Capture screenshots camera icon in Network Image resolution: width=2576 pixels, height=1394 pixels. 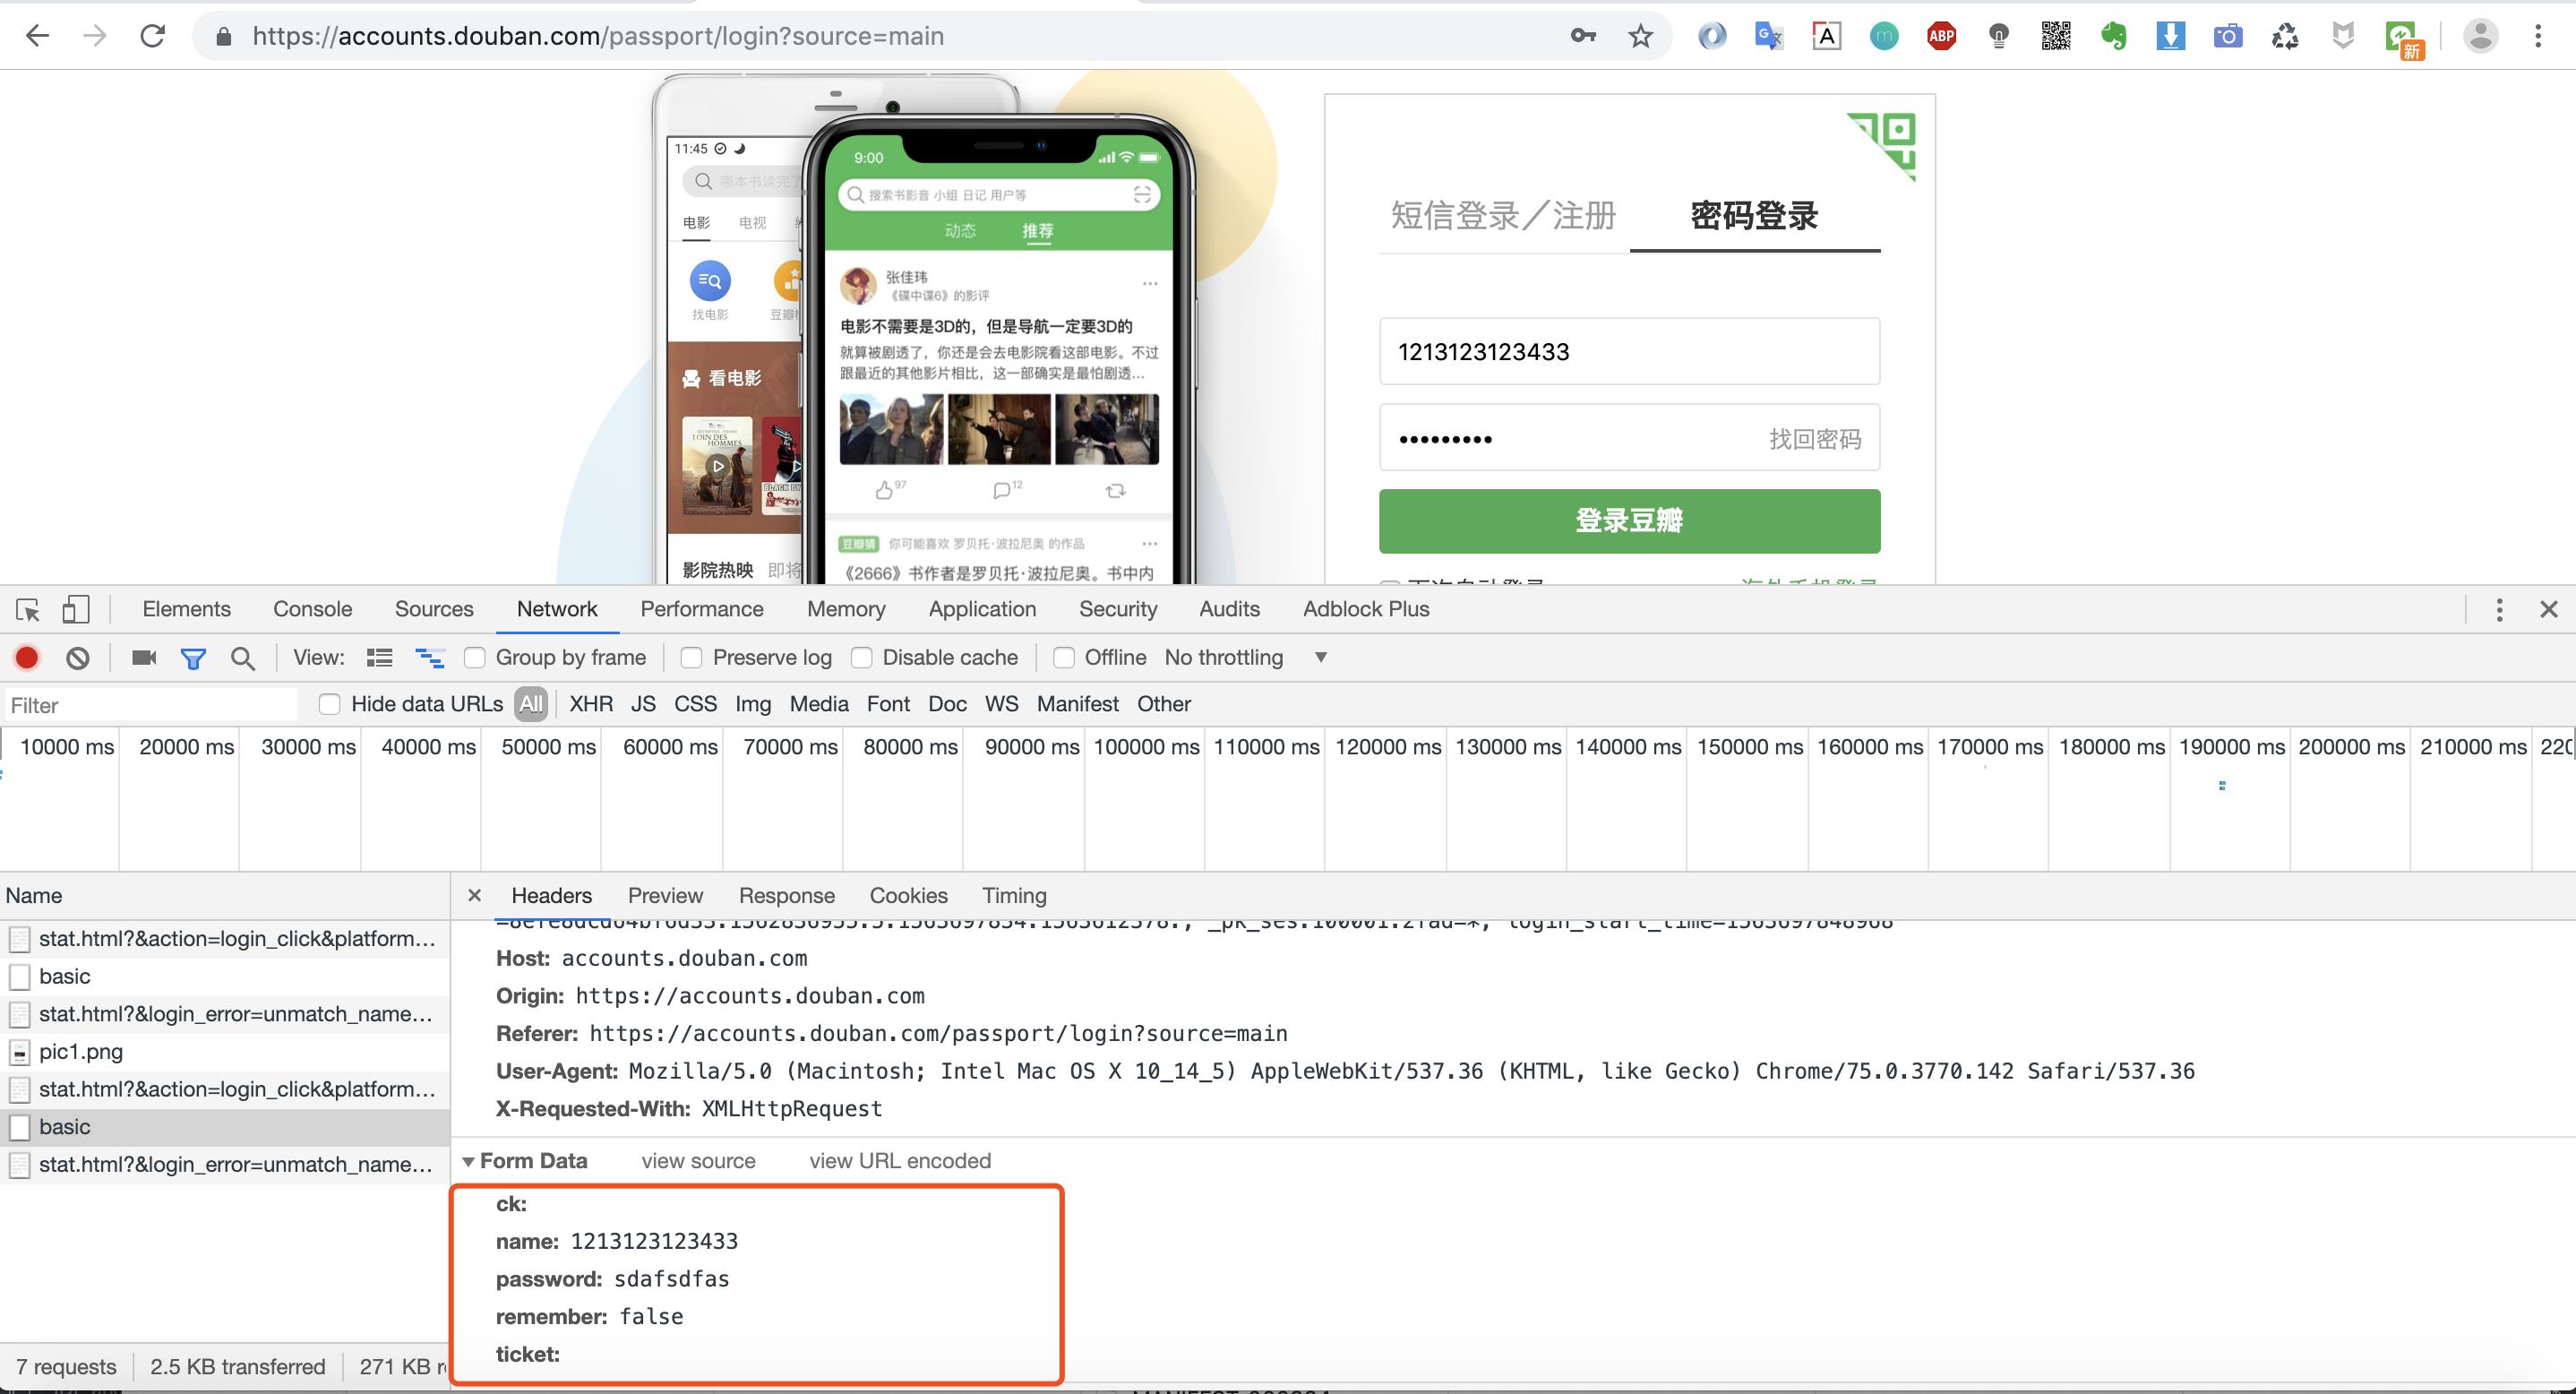144,657
